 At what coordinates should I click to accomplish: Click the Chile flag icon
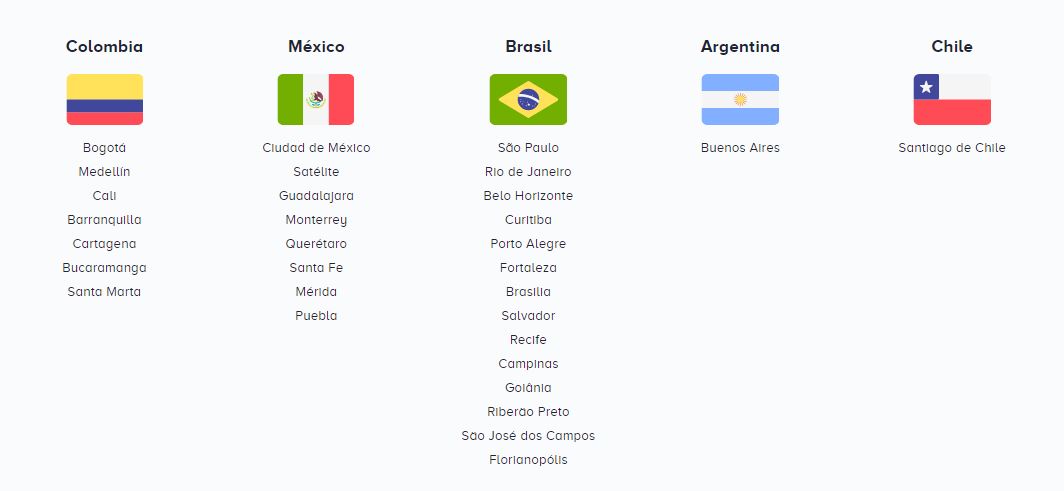(952, 100)
